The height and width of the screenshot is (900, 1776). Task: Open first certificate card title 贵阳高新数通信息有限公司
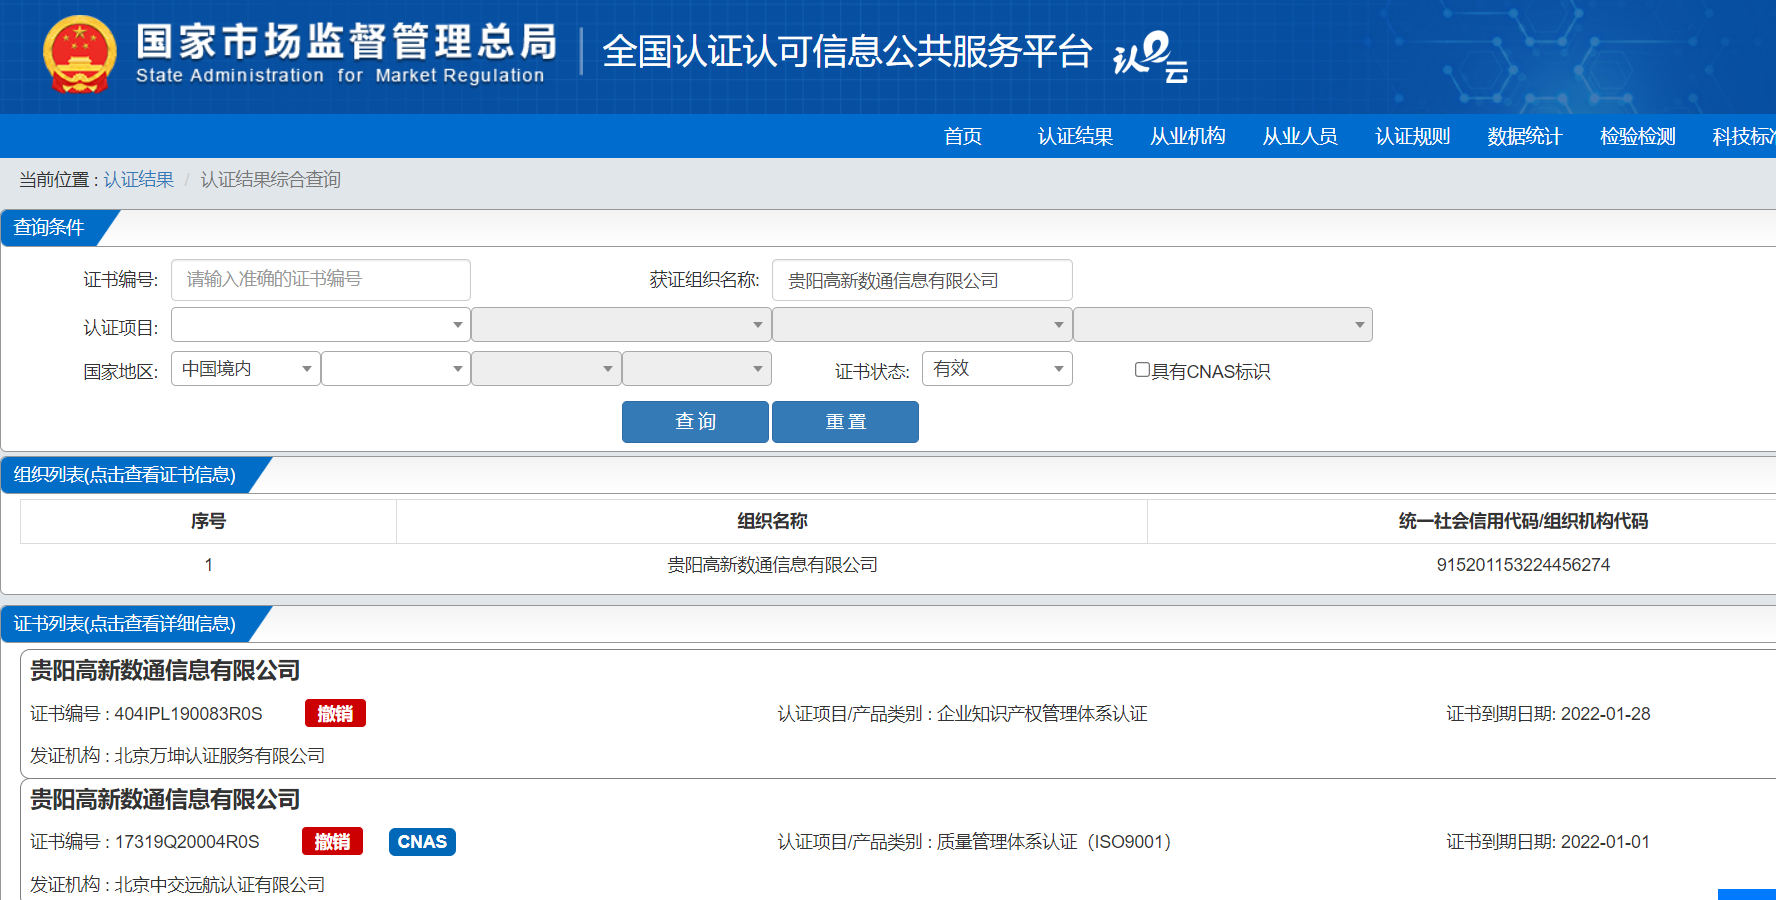(x=165, y=670)
